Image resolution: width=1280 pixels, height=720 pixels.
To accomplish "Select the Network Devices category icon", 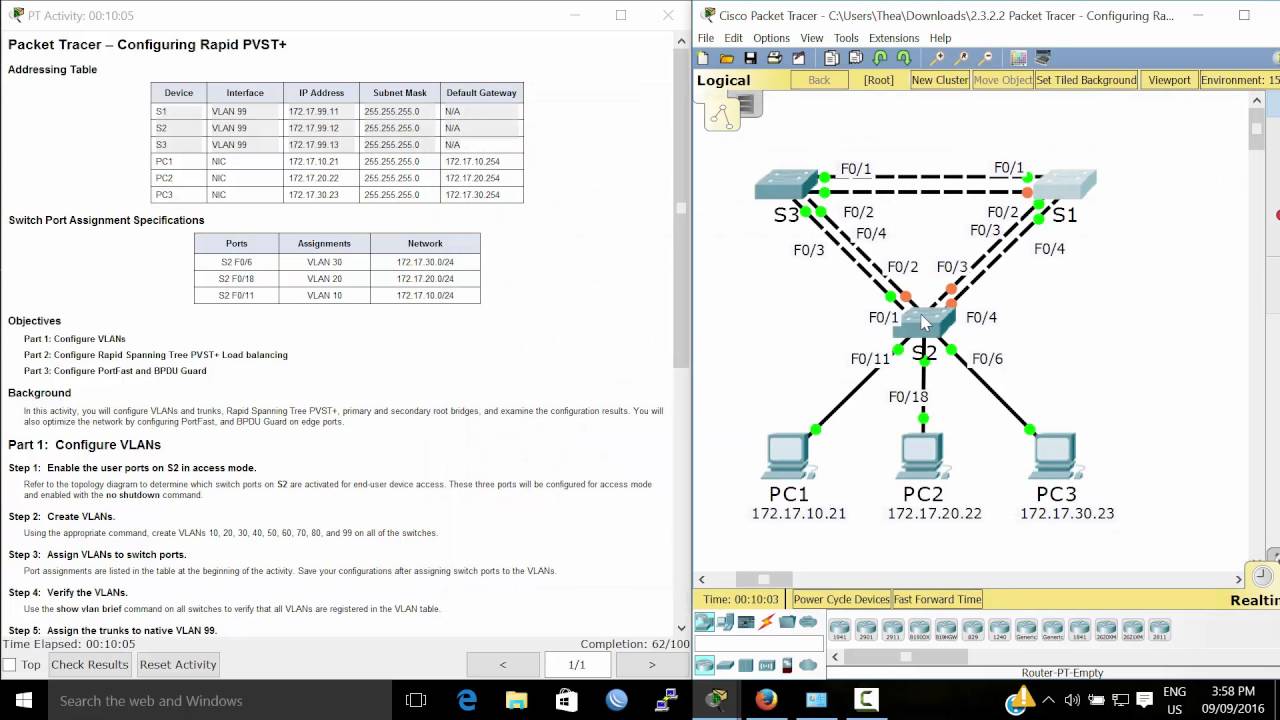I will pos(705,622).
